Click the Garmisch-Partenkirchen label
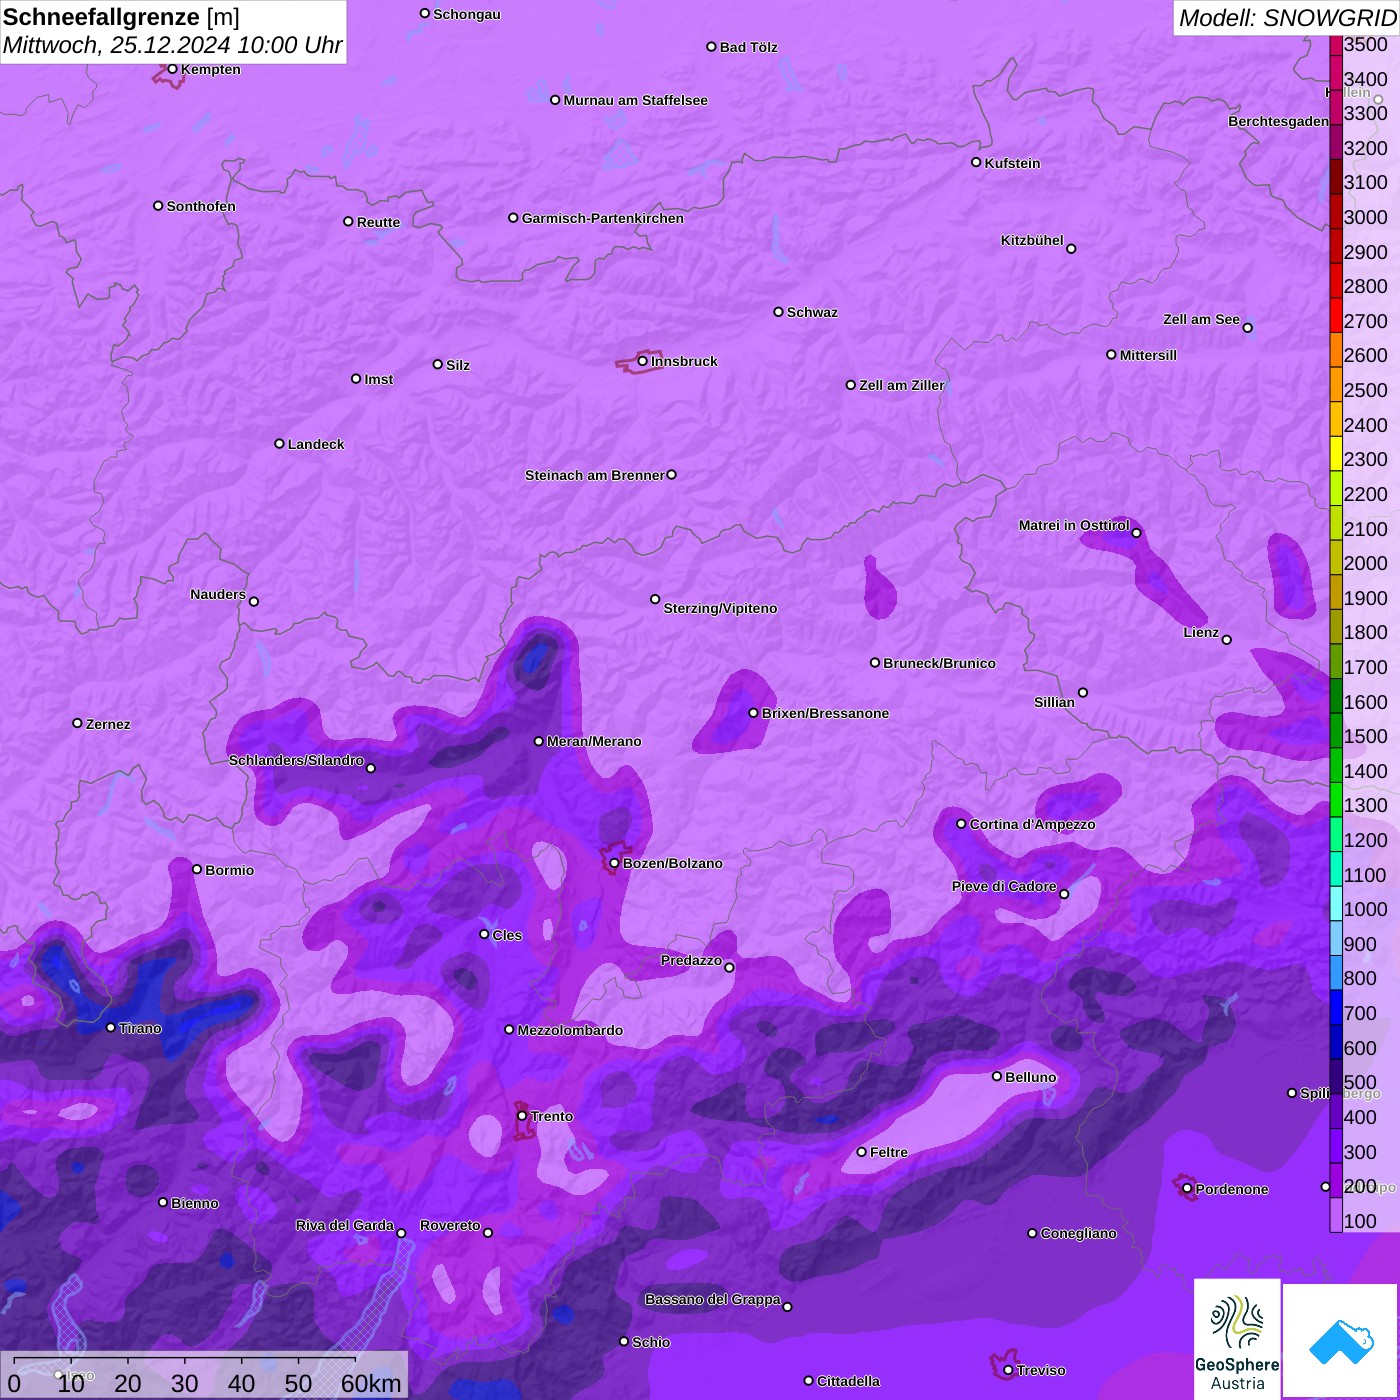 tap(603, 218)
